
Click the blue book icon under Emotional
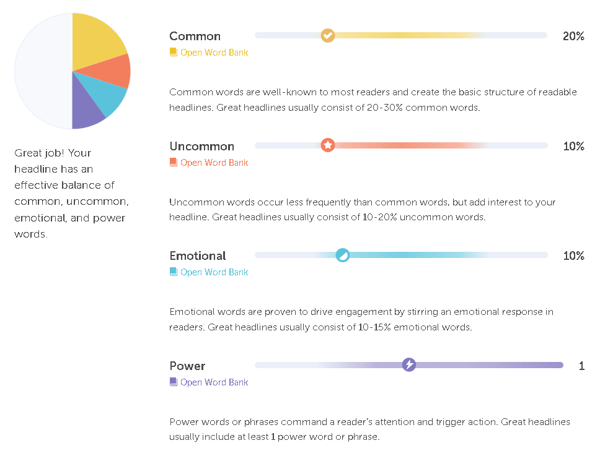coord(173,272)
